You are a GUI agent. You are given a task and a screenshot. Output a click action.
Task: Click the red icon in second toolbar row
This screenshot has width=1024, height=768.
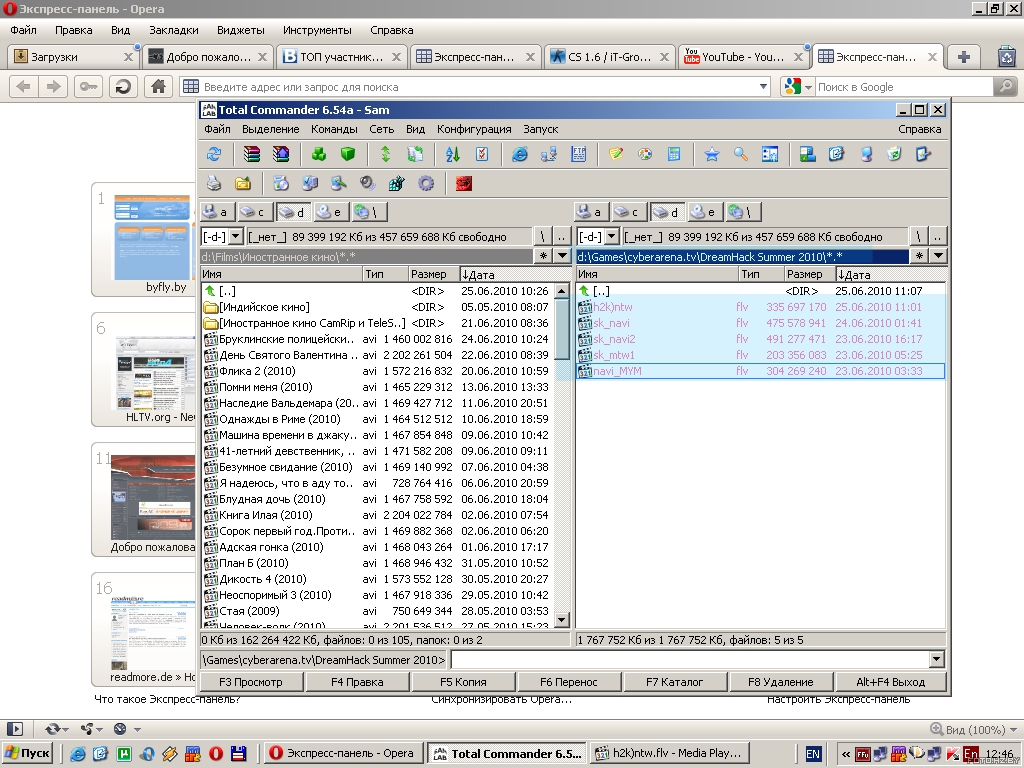click(464, 184)
